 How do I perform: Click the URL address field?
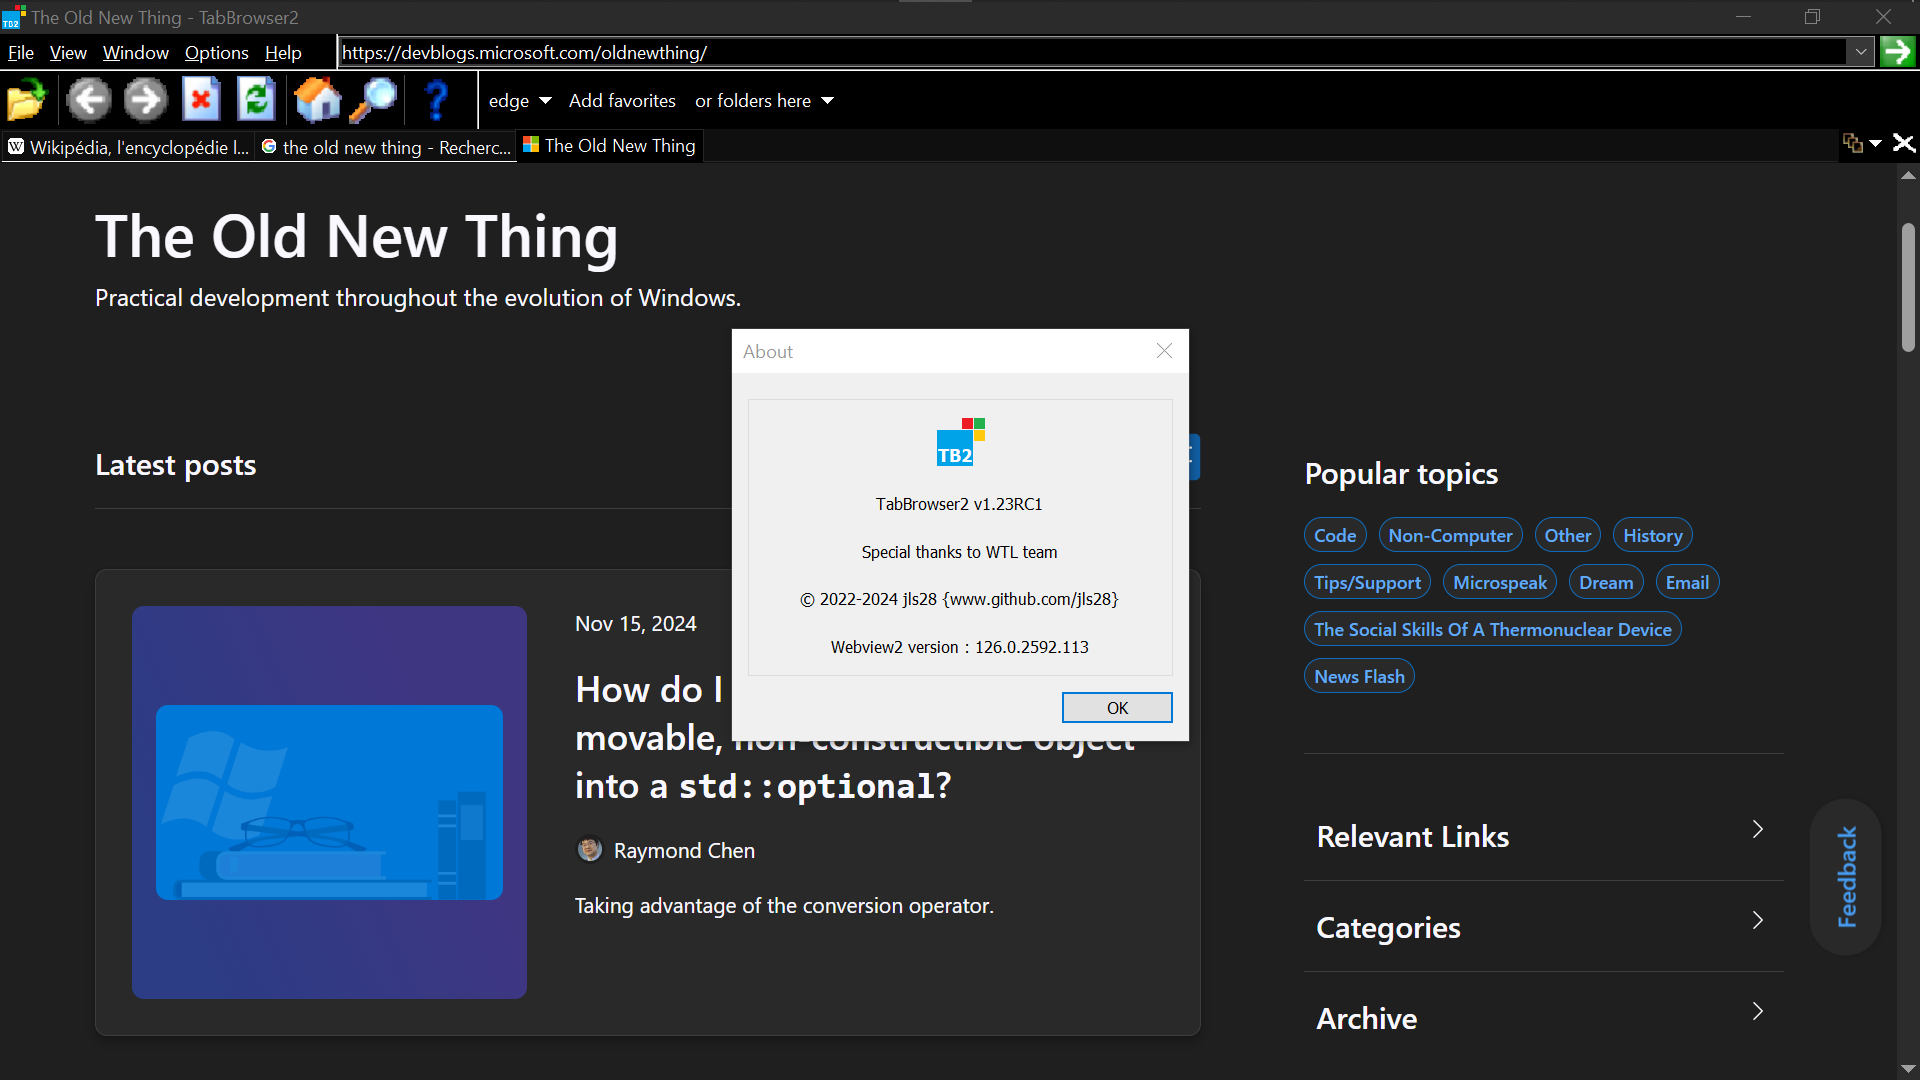tap(1093, 52)
